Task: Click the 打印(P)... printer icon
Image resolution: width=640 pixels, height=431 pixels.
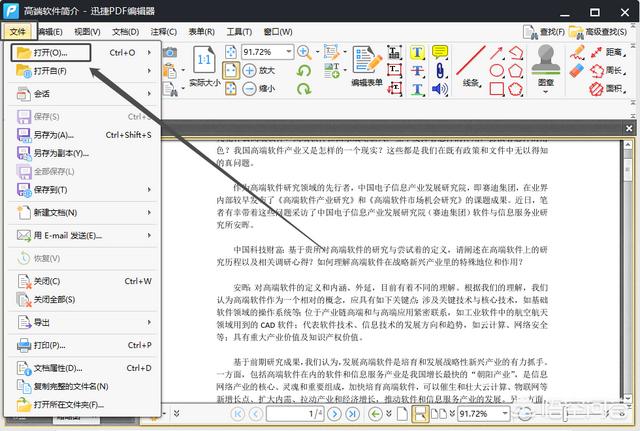Action: click(24, 345)
